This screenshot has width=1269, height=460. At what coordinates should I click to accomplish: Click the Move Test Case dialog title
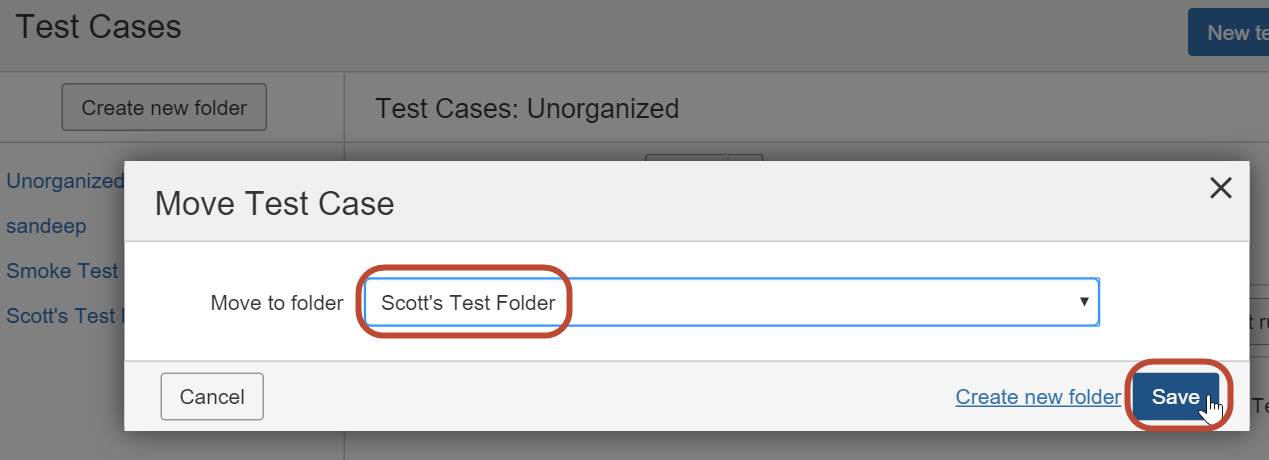click(x=275, y=204)
